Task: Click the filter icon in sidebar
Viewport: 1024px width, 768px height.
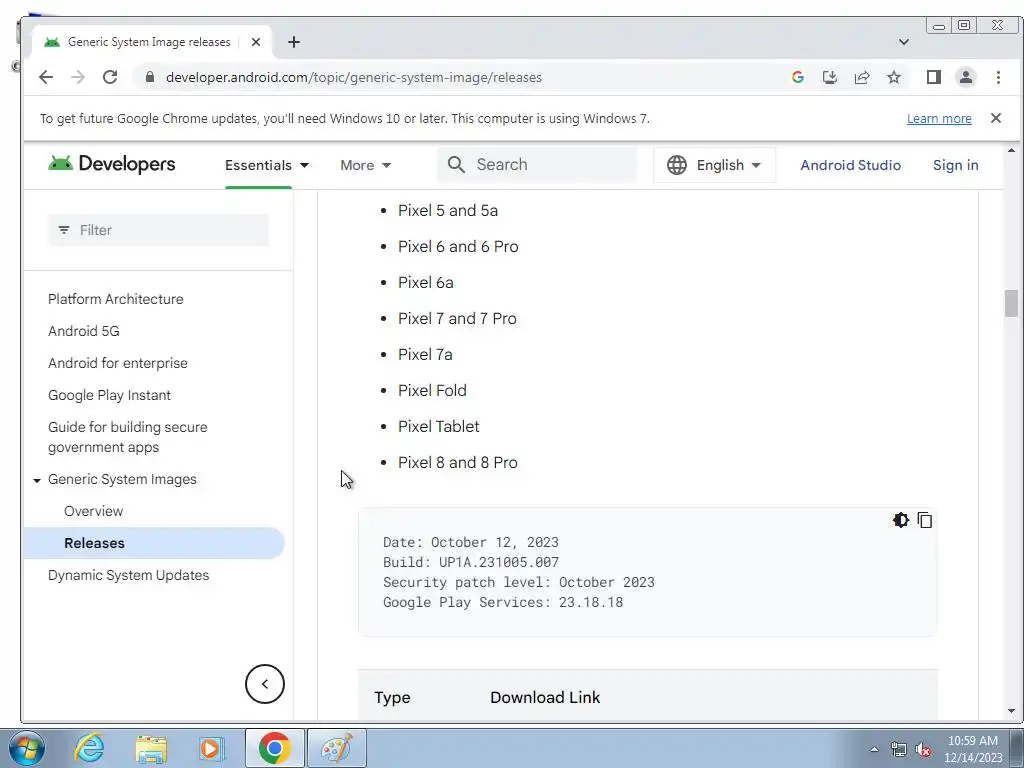Action: click(64, 230)
